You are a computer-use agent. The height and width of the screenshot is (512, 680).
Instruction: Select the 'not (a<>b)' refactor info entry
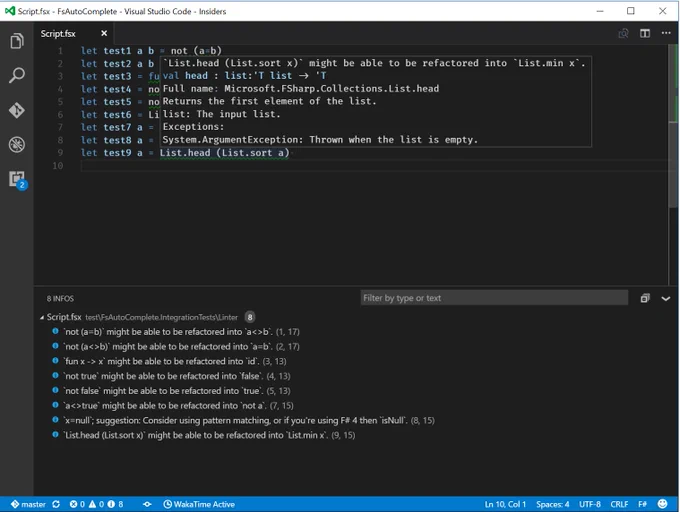click(x=181, y=346)
